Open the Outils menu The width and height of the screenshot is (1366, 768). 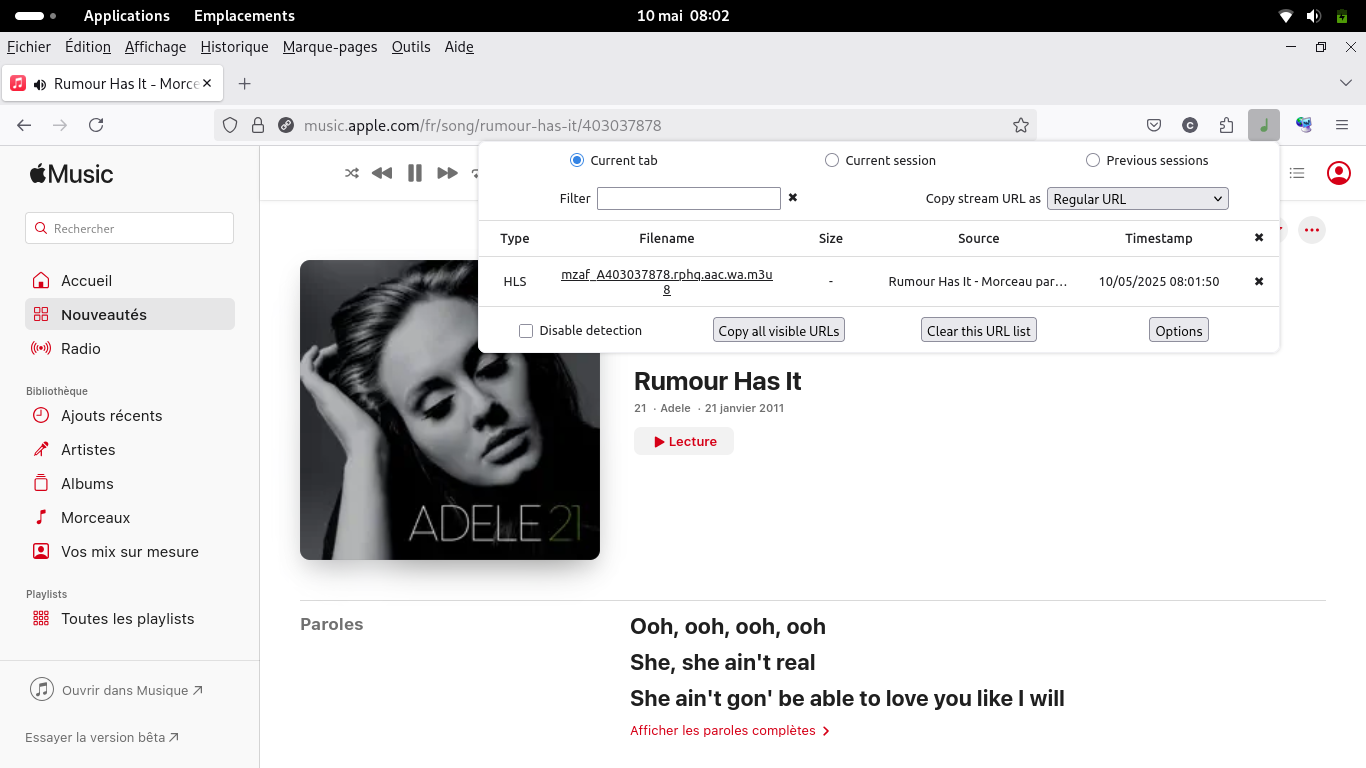tap(411, 47)
